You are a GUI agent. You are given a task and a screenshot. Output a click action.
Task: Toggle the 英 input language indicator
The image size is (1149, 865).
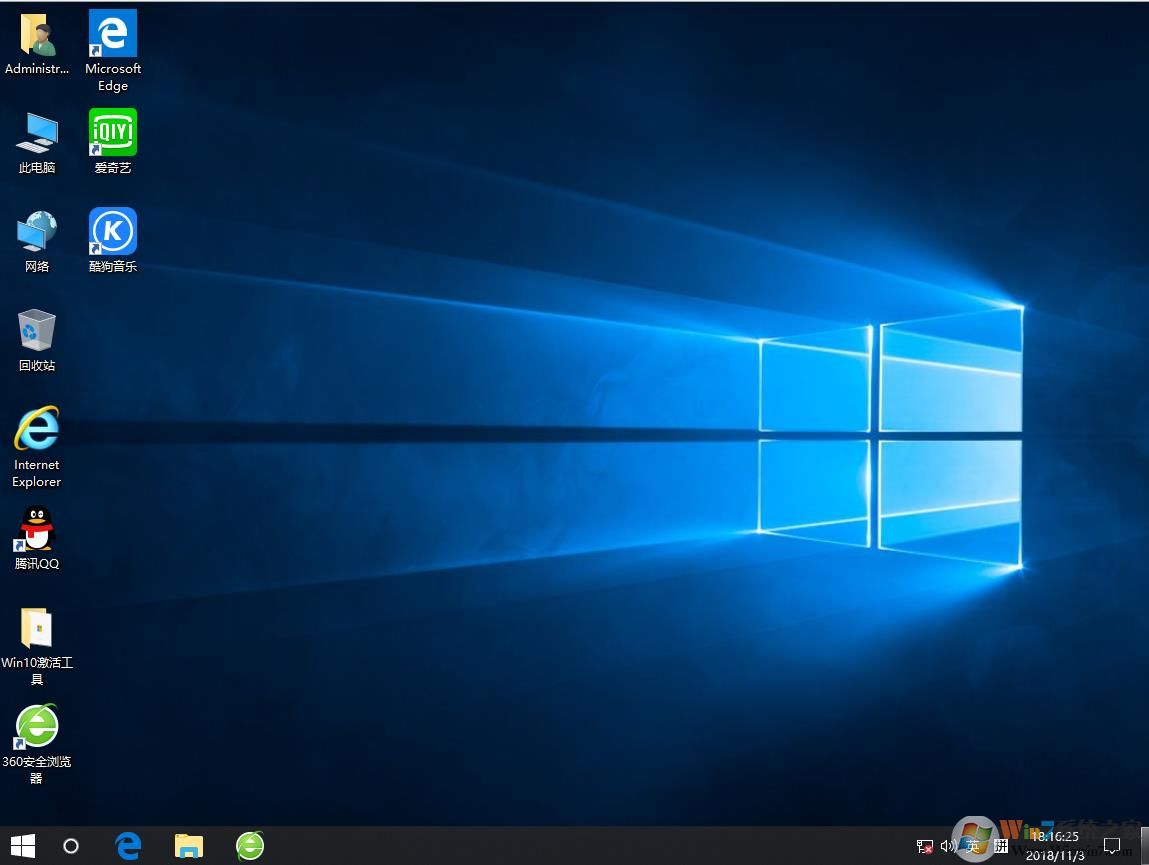coord(973,847)
